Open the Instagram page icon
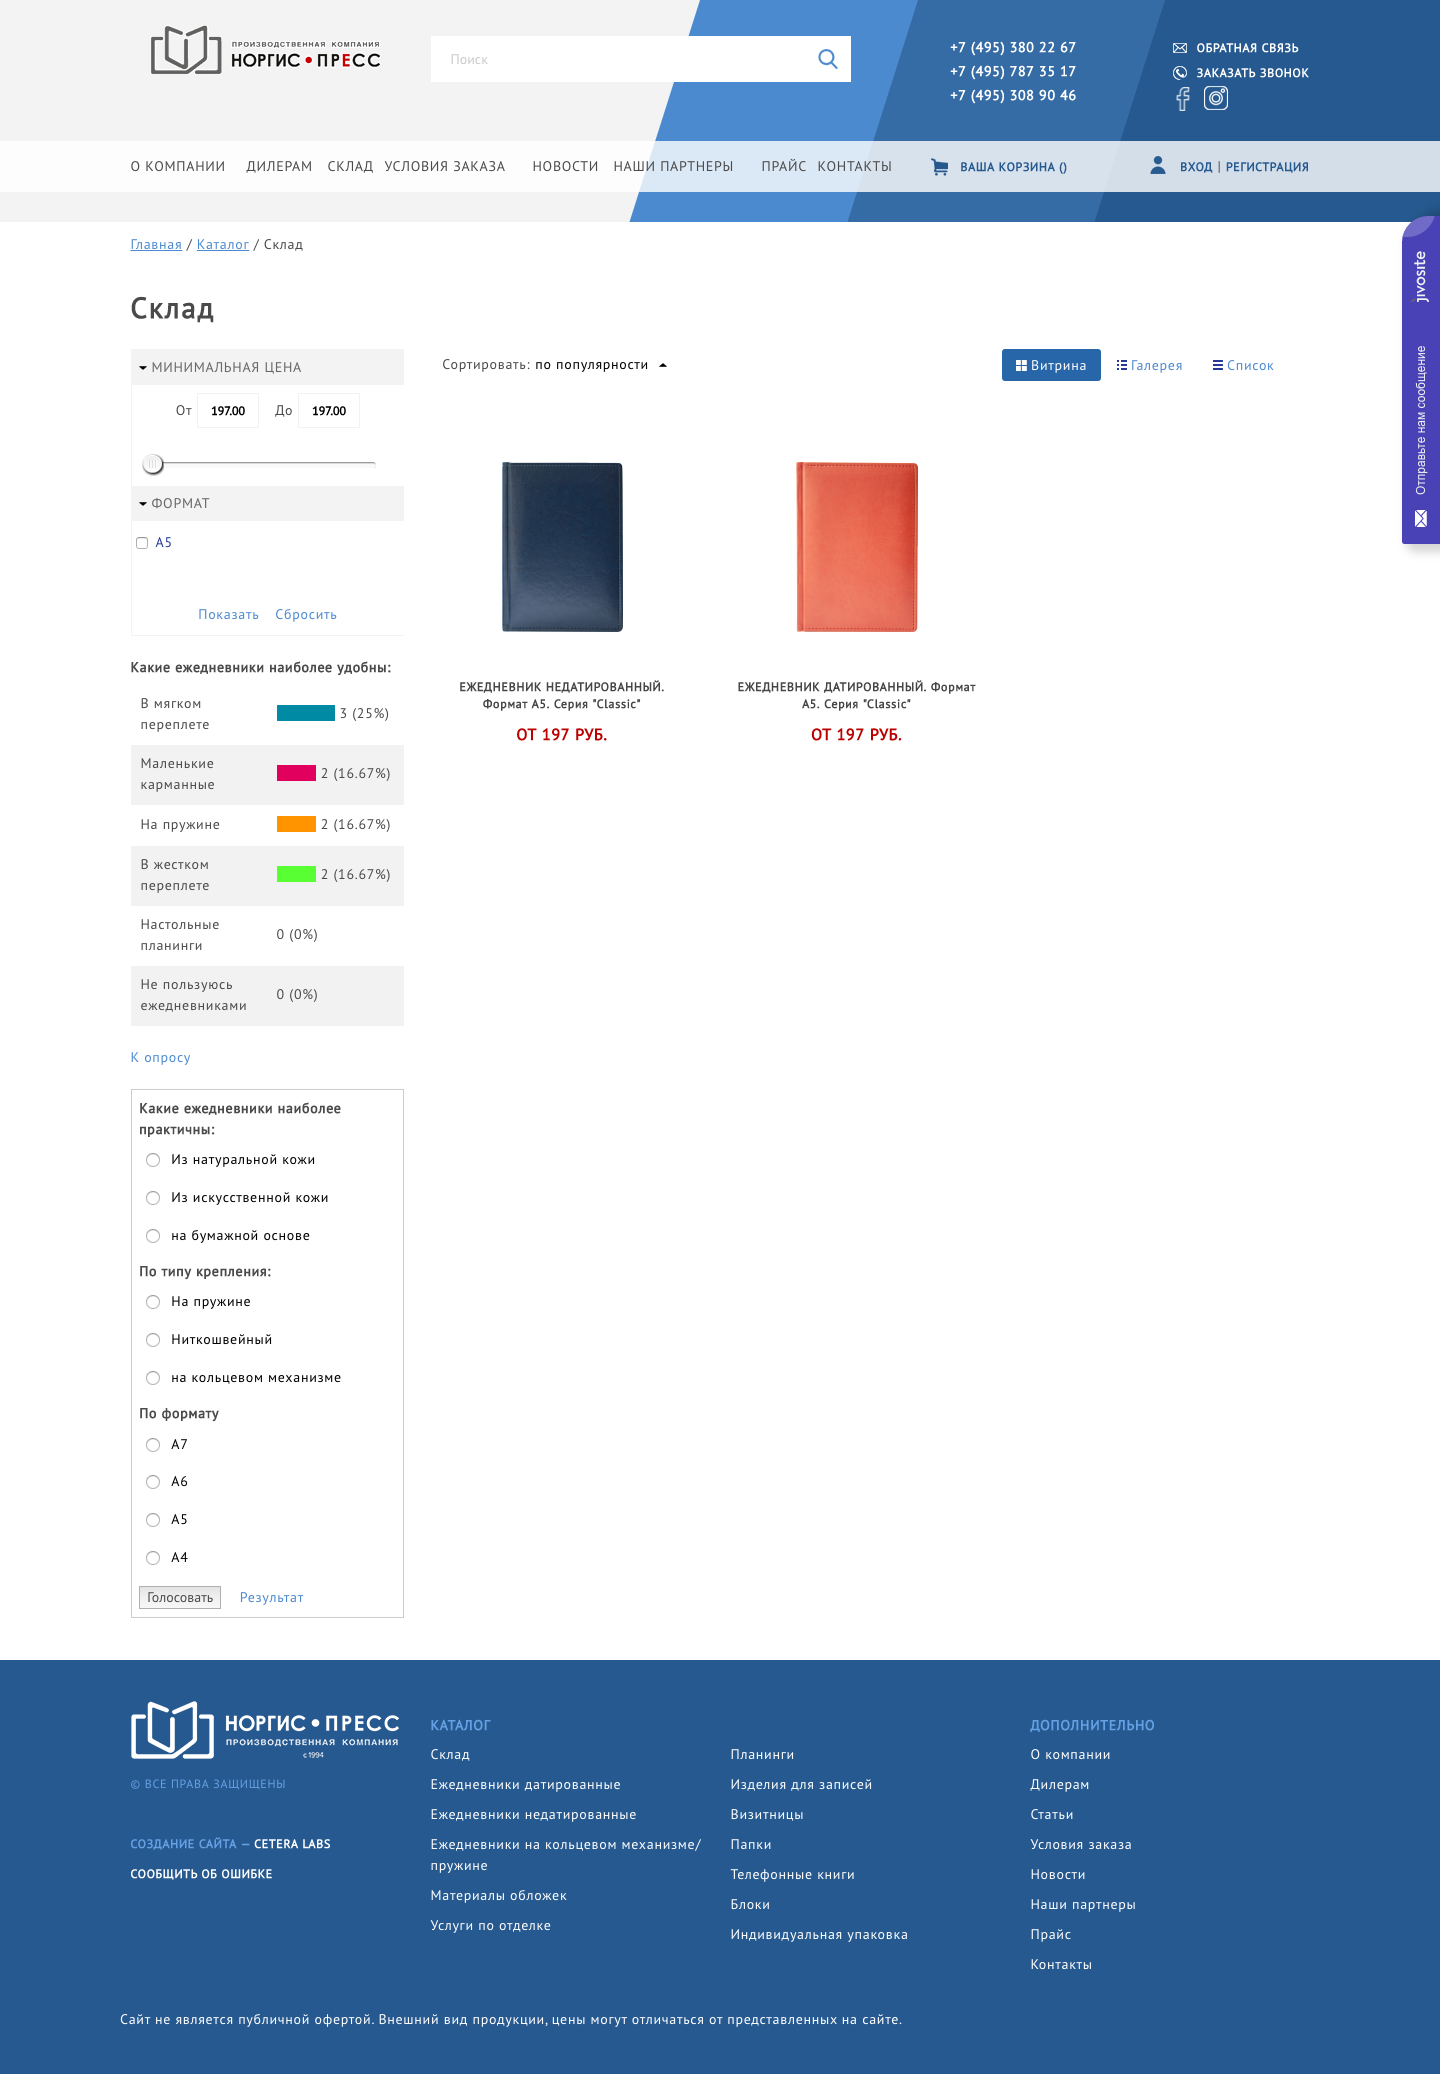The width and height of the screenshot is (1440, 2074). (x=1215, y=98)
